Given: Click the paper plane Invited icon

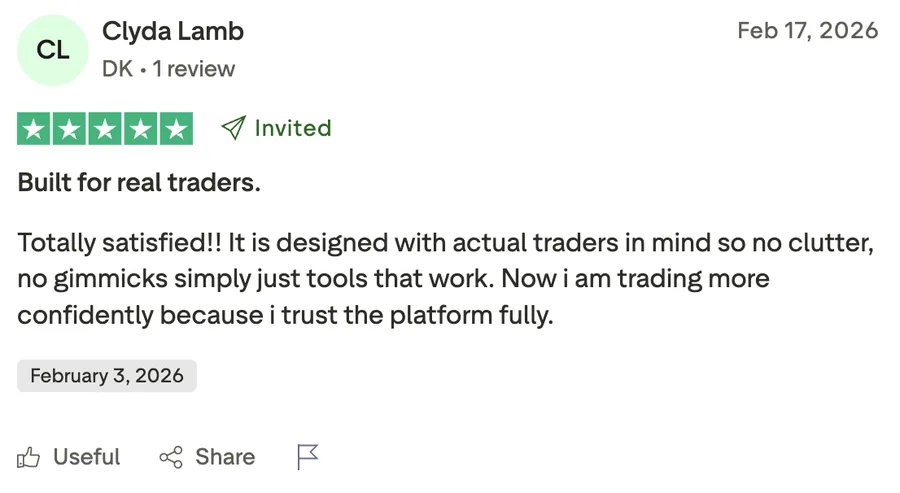Looking at the screenshot, I should tap(233, 128).
